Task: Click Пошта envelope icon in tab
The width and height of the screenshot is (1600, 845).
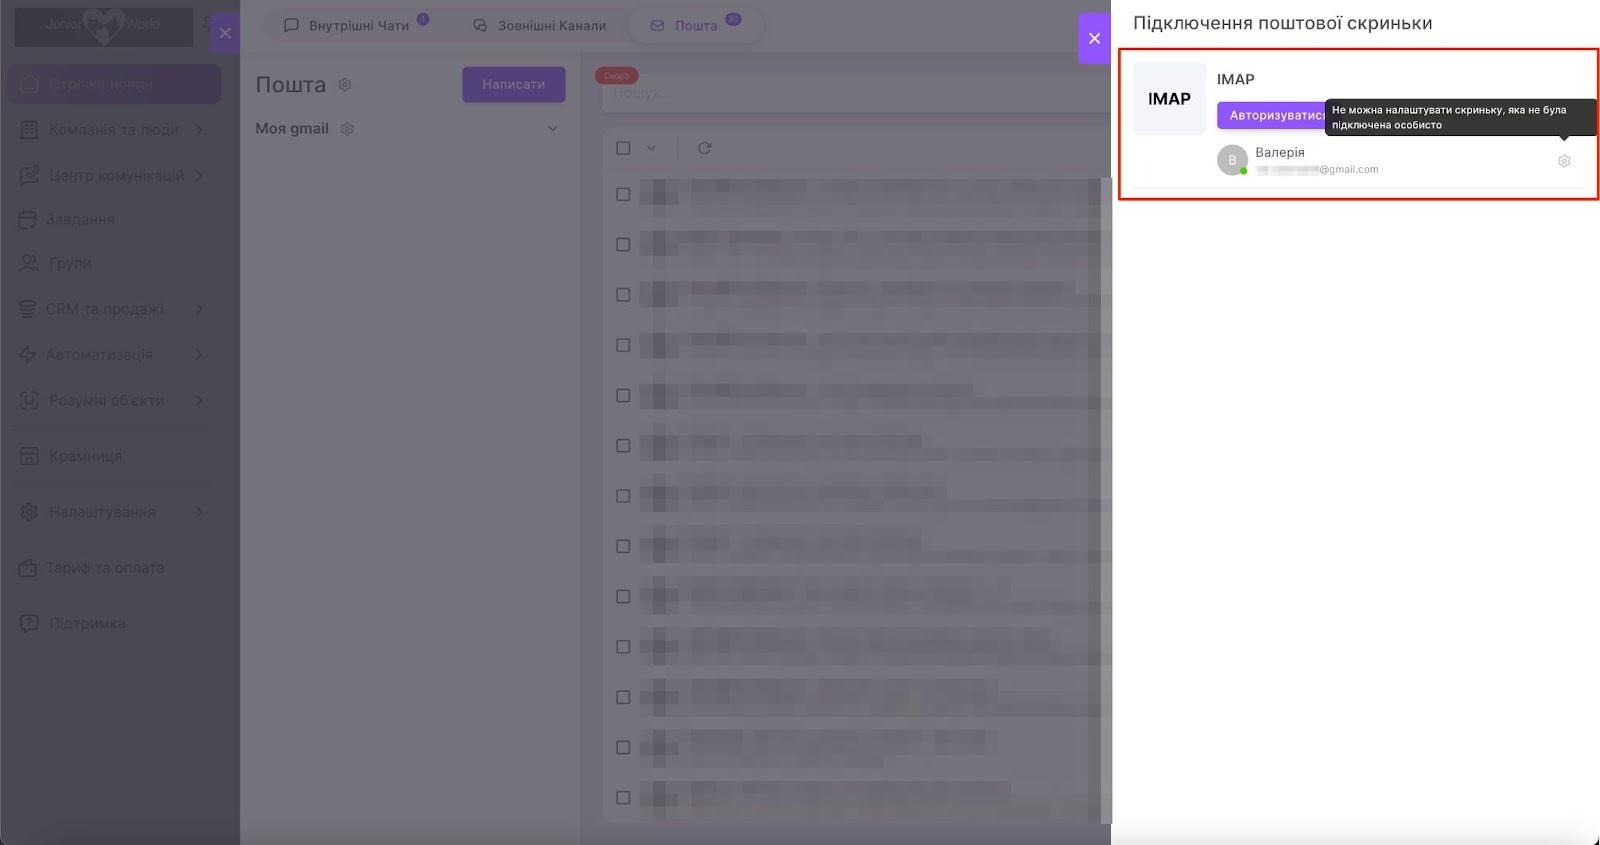Action: [657, 25]
